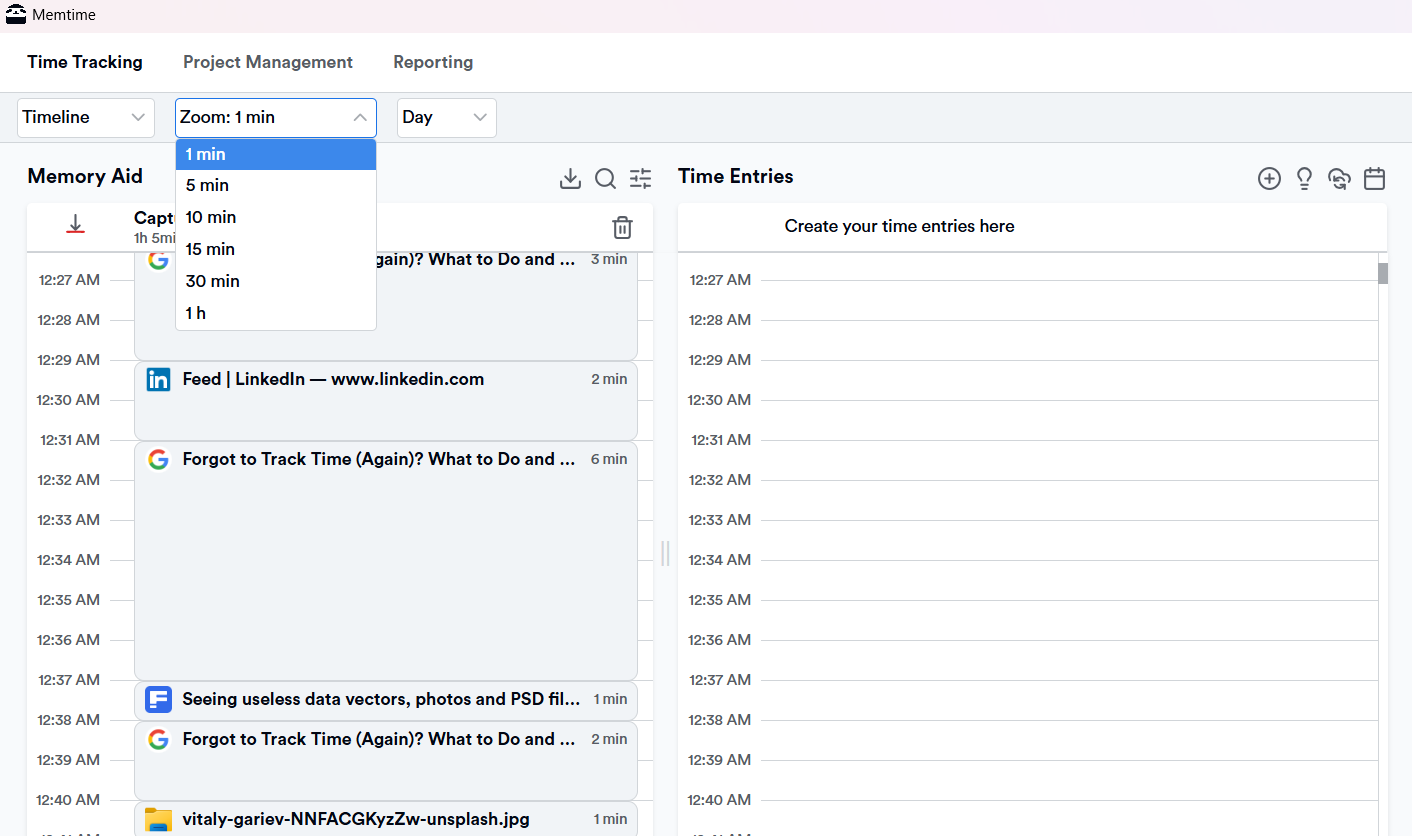Expand the Day period dropdown
Viewport: 1412px width, 836px height.
tap(446, 117)
